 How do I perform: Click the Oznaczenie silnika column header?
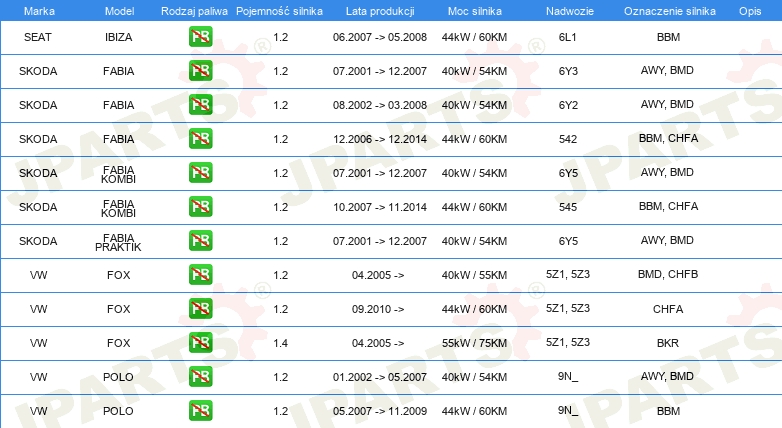[x=669, y=11]
